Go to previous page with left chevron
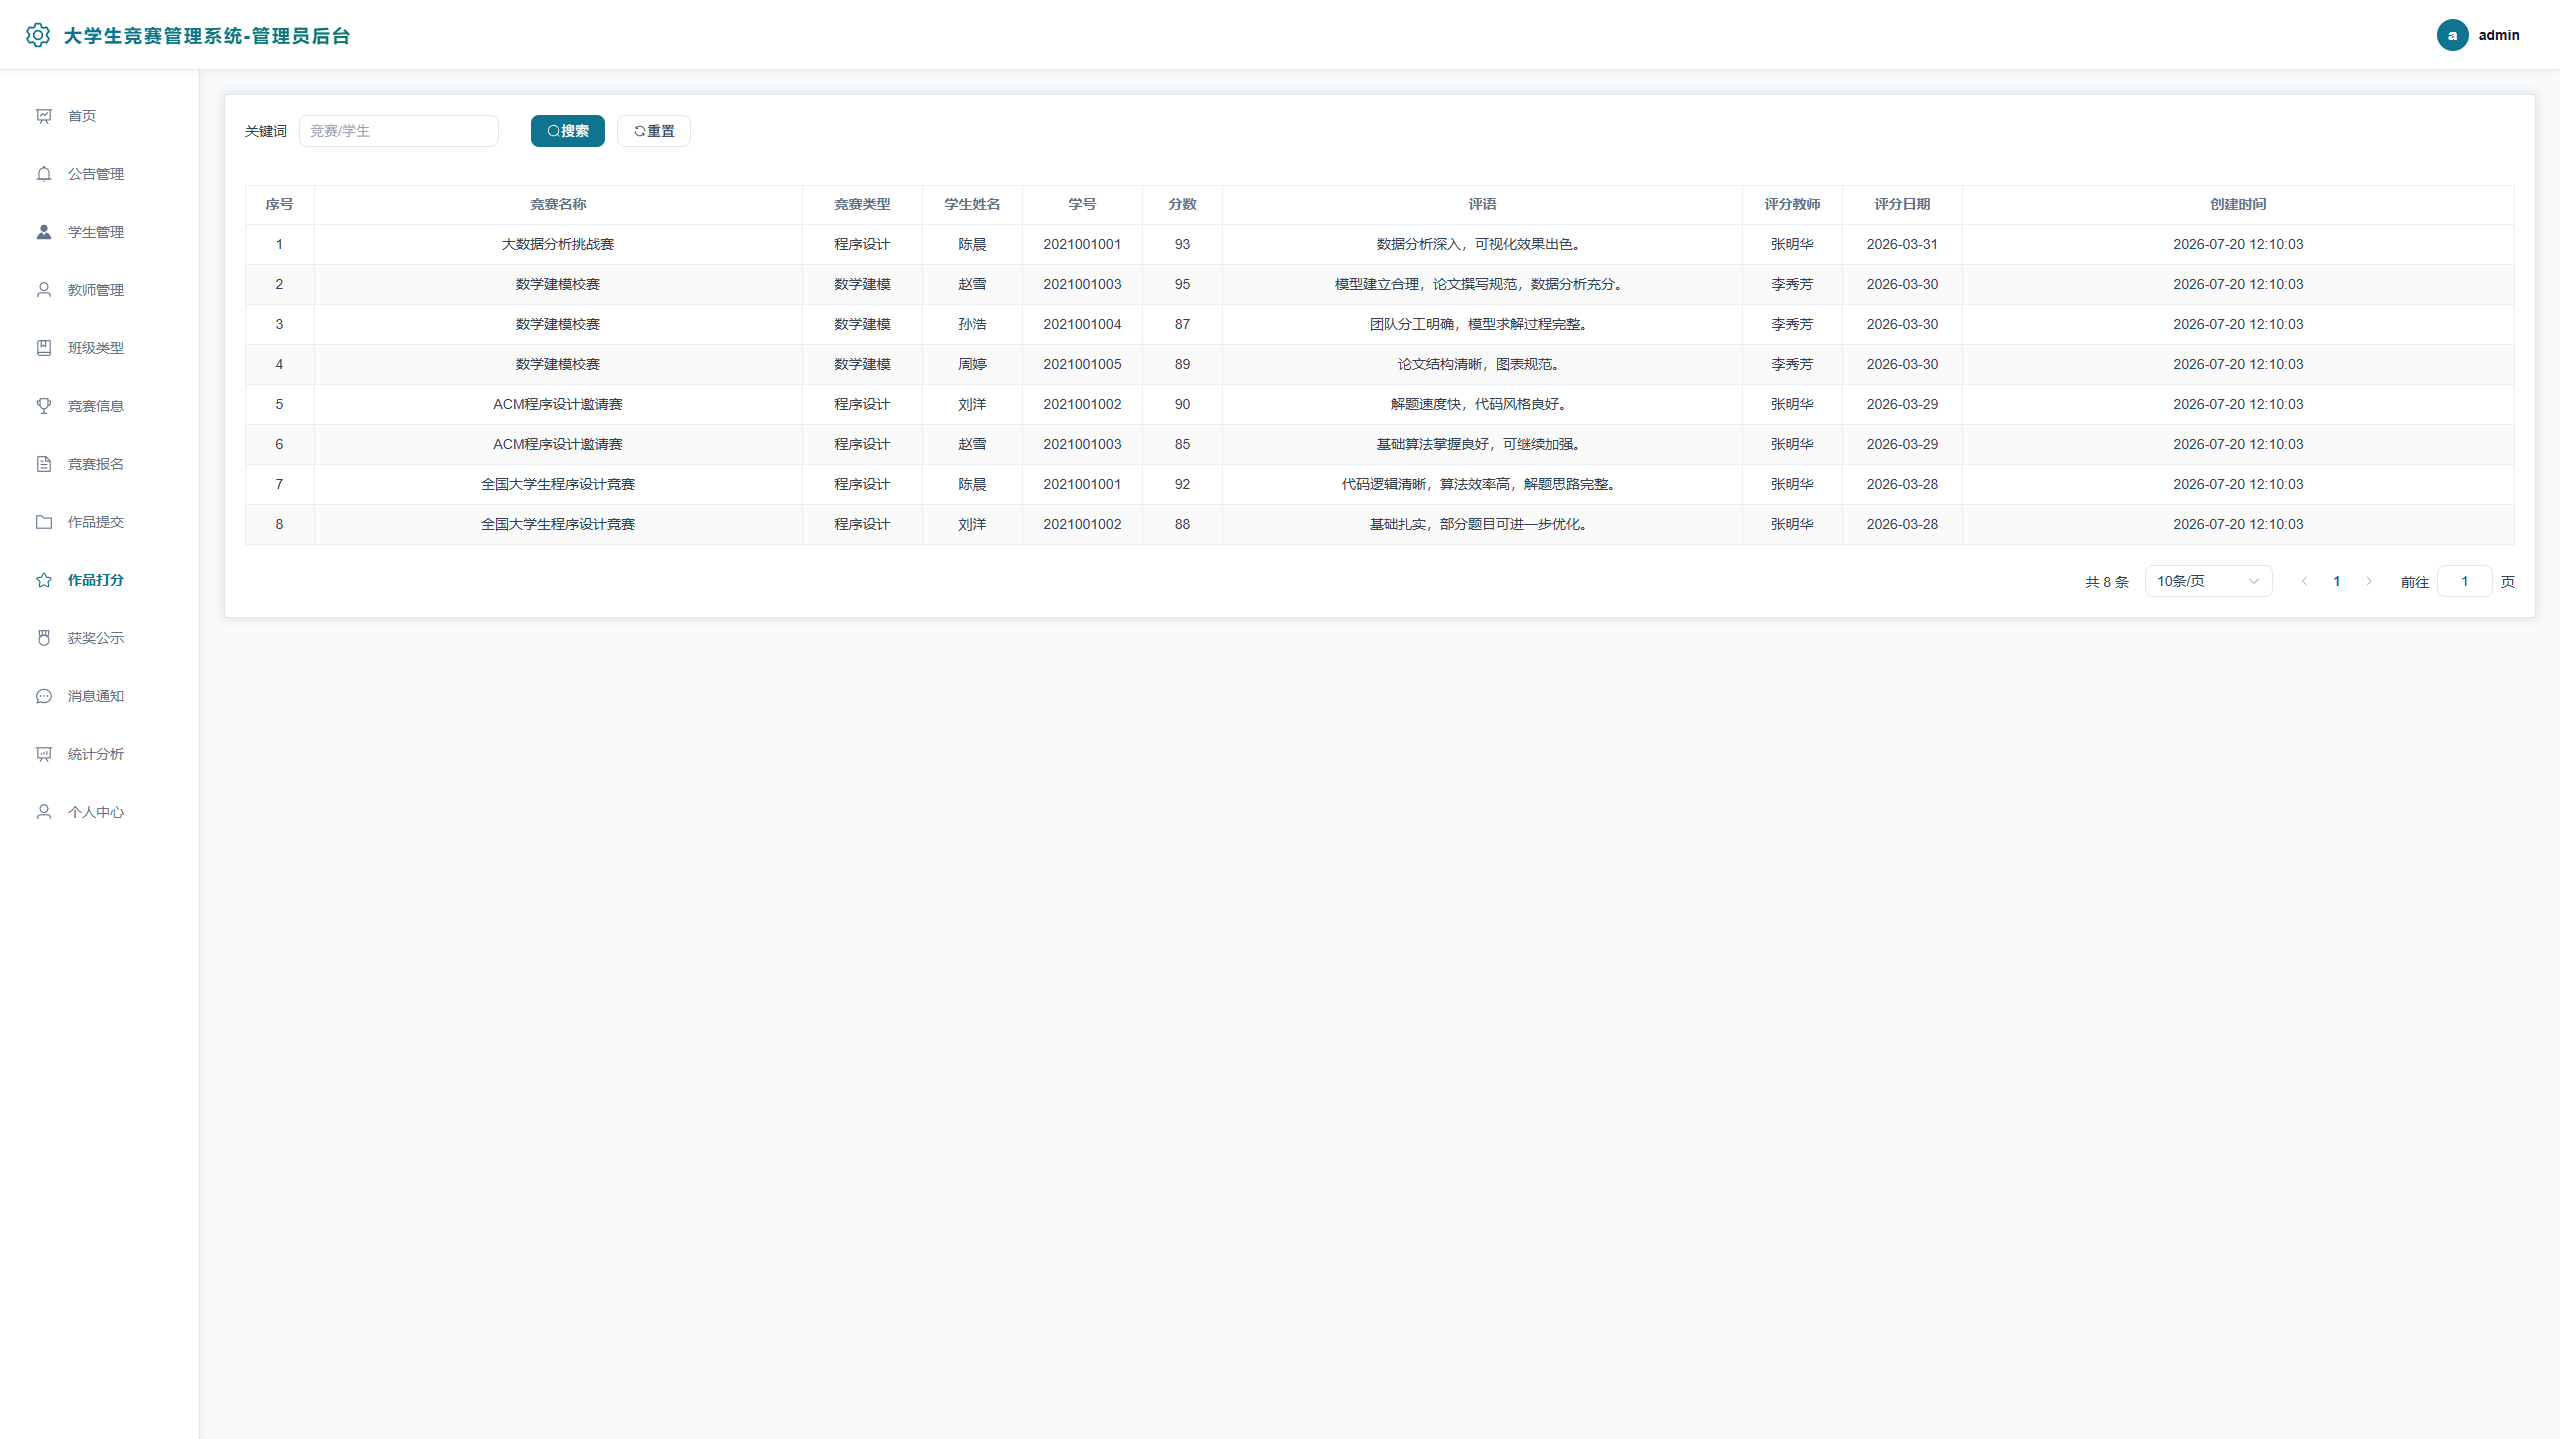Screen dimensions: 2560x1439 pyautogui.click(x=2305, y=581)
